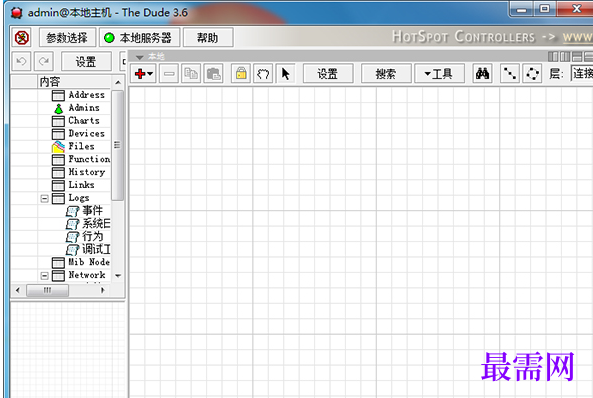The image size is (593, 398).
Task: Click the horizontal scrollbar thumb
Action: (48, 291)
